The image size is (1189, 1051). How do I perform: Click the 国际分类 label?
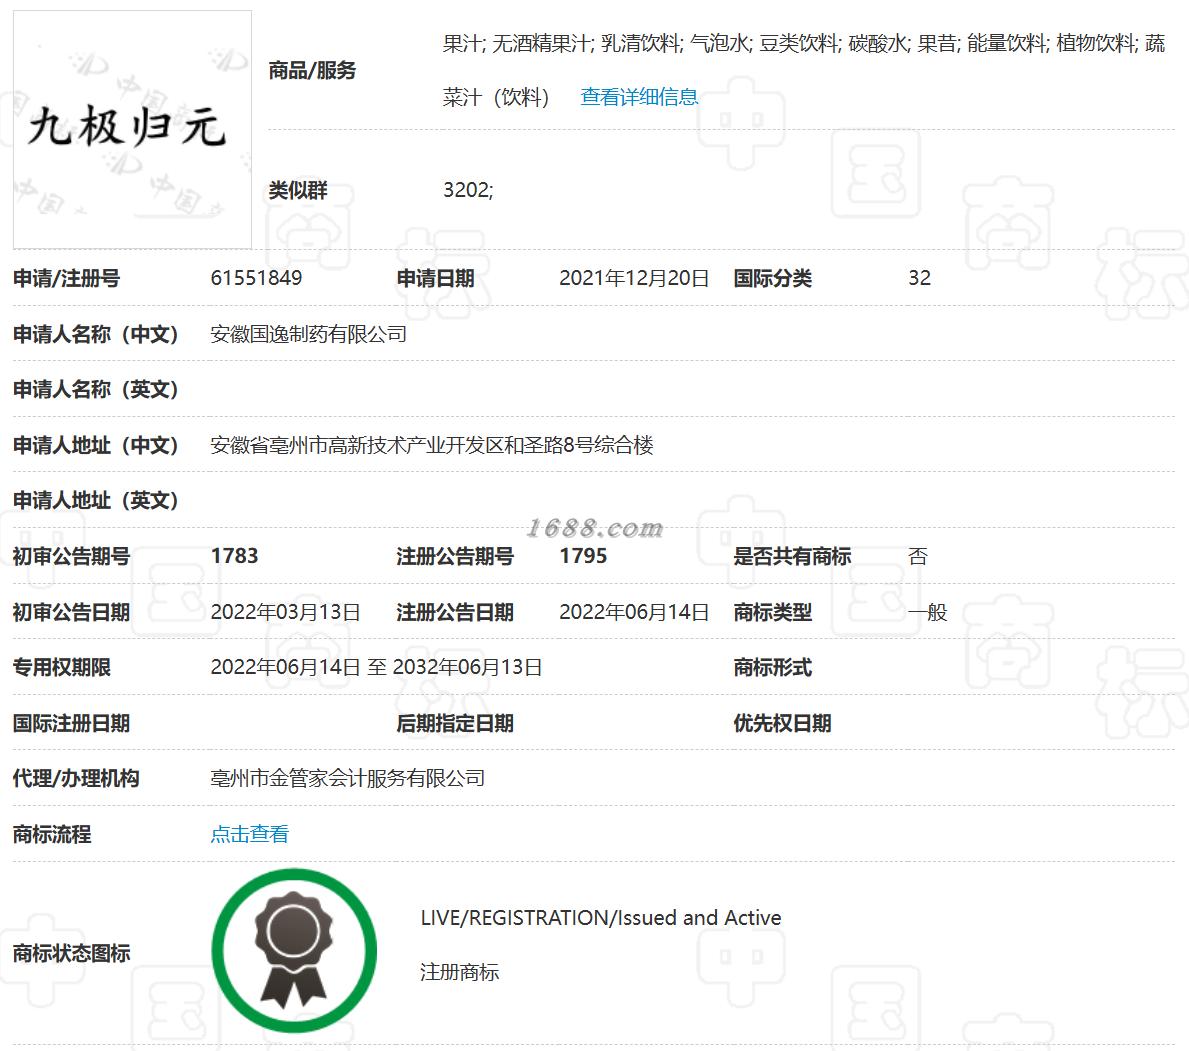[773, 278]
